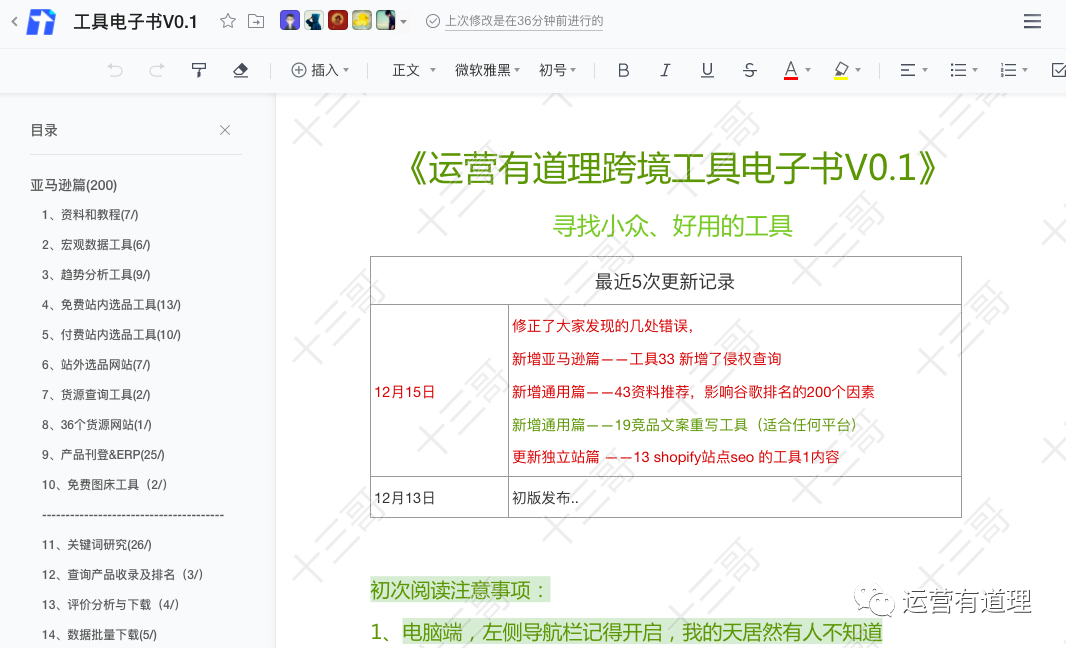Select the format painter tool

(x=199, y=70)
